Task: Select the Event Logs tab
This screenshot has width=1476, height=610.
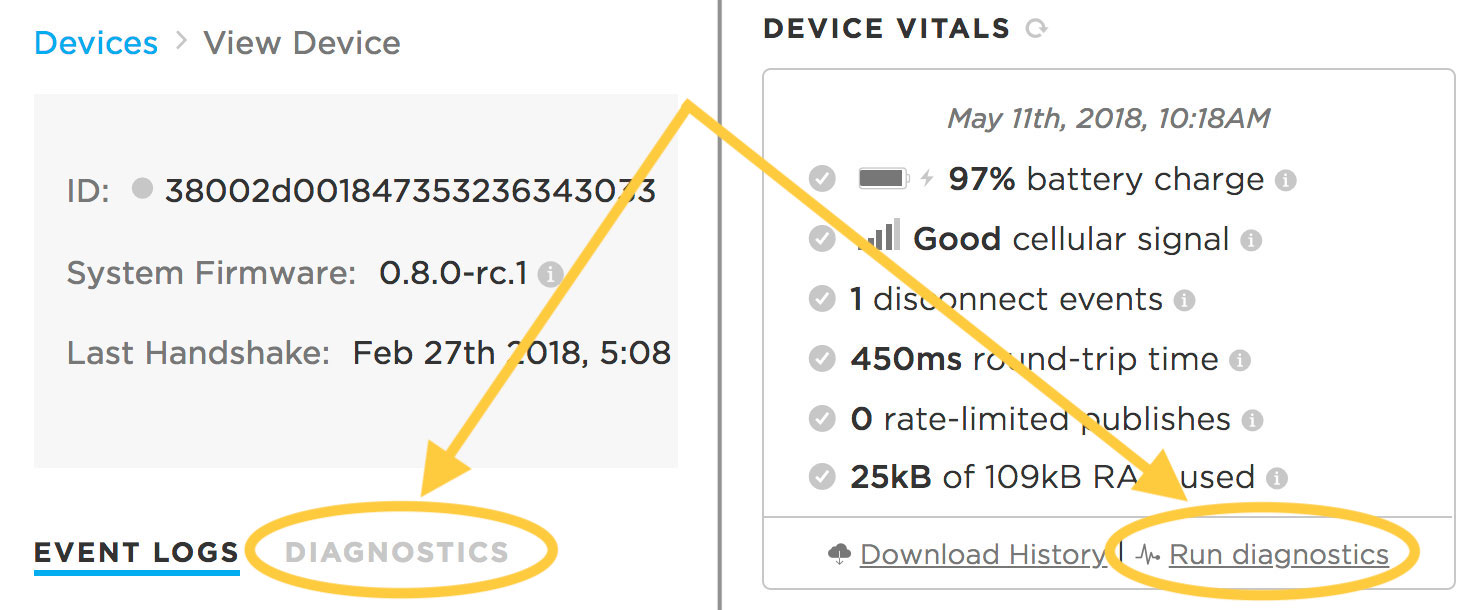Action: pos(137,553)
